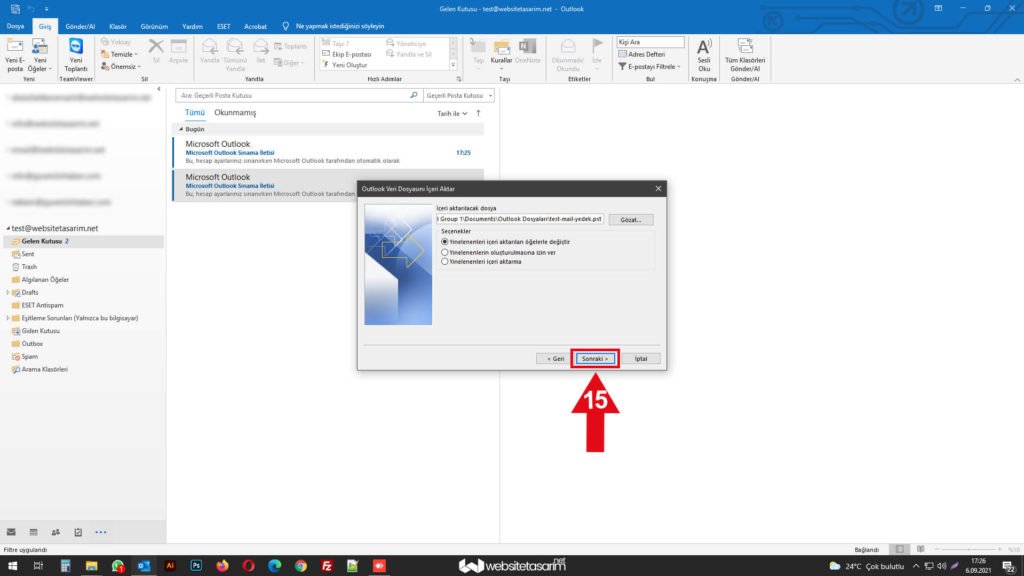Click the Sonraki button in import dialog
The height and width of the screenshot is (576, 1024).
(595, 358)
